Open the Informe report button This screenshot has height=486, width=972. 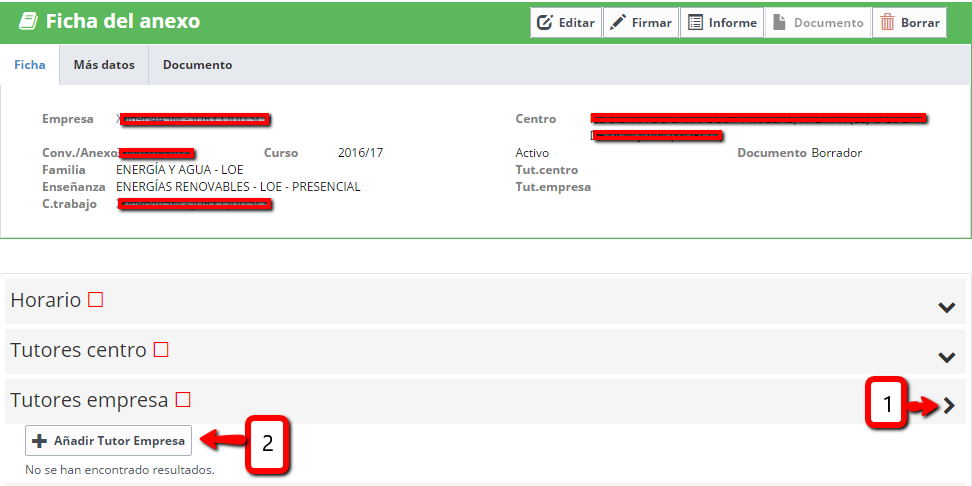(x=721, y=23)
